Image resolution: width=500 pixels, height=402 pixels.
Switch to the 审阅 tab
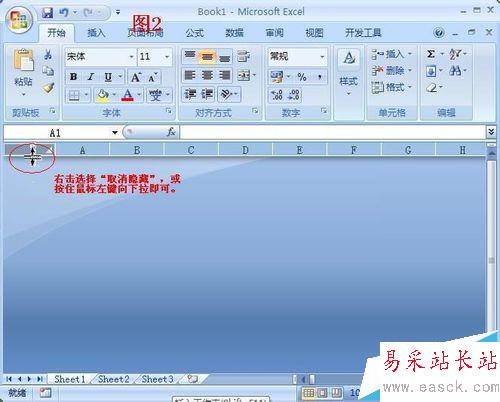click(x=275, y=33)
